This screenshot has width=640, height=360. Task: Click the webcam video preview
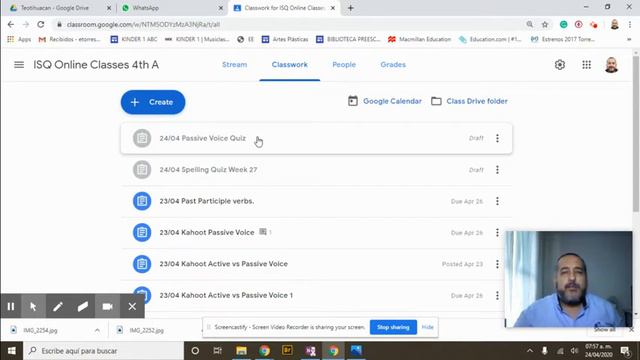[569, 279]
